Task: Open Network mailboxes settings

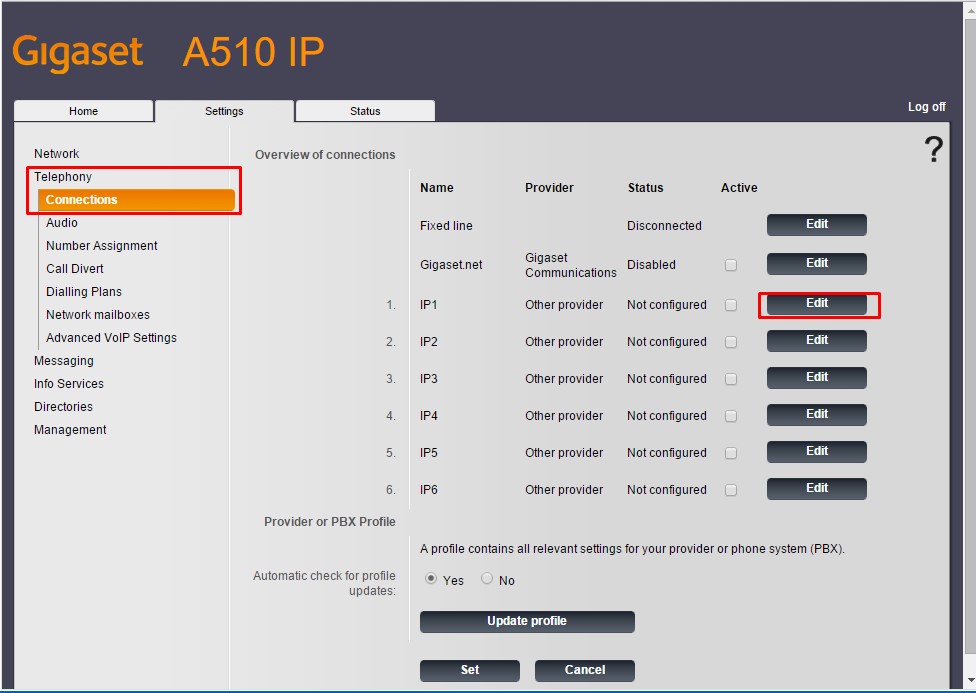Action: pos(98,315)
